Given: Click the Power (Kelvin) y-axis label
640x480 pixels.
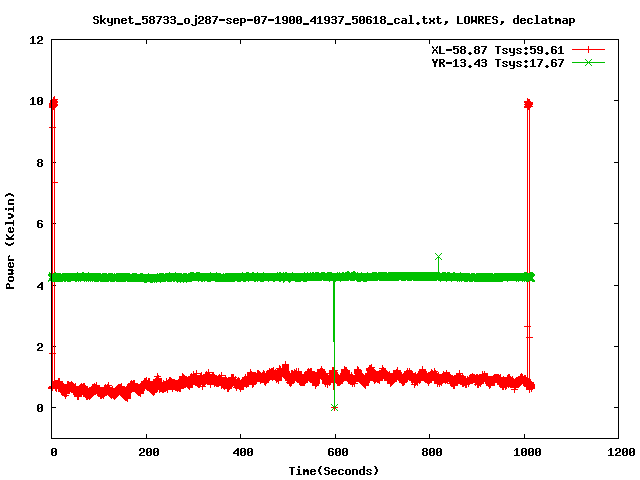Looking at the screenshot, I should tap(10, 241).
